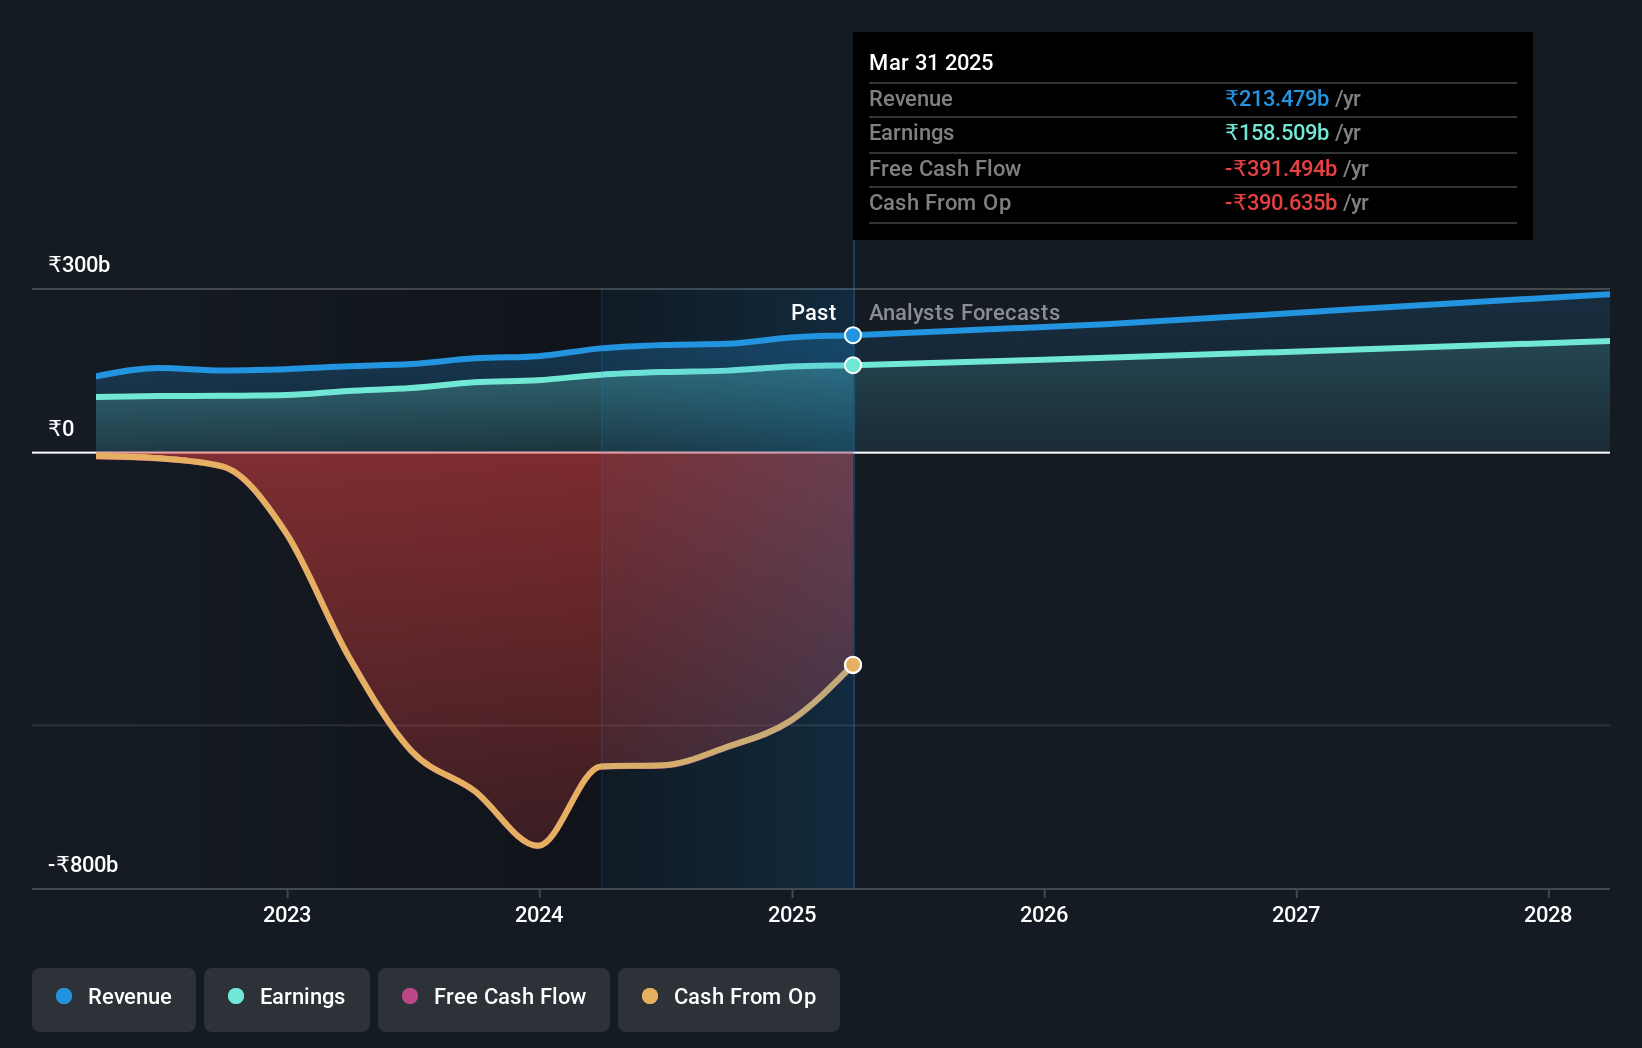The height and width of the screenshot is (1048, 1642).
Task: Click the 'Free Cash Flow' tooltip row label
Action: 945,168
